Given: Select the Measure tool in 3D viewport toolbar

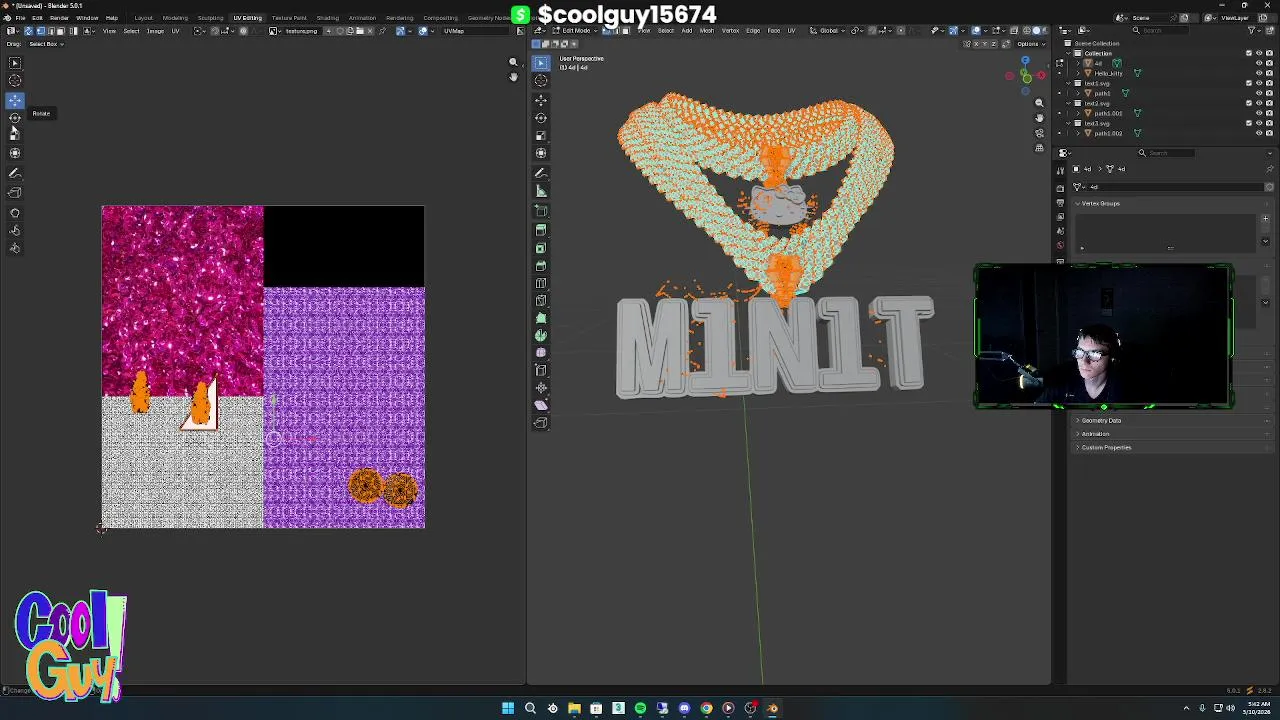Looking at the screenshot, I should [541, 191].
